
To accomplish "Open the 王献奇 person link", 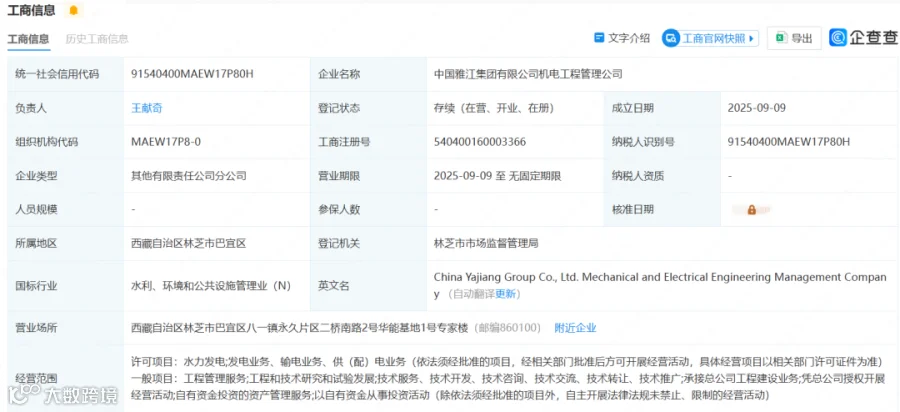I will pyautogui.click(x=147, y=108).
